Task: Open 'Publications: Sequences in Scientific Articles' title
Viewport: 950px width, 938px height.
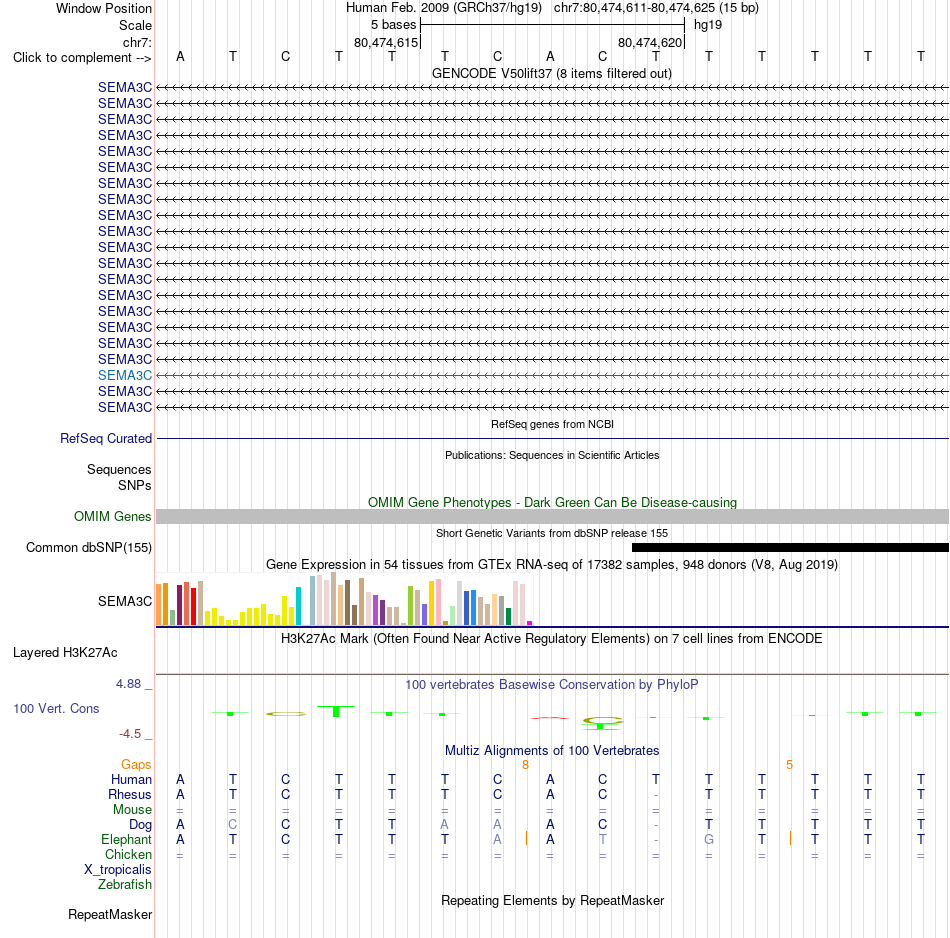Action: [x=552, y=455]
